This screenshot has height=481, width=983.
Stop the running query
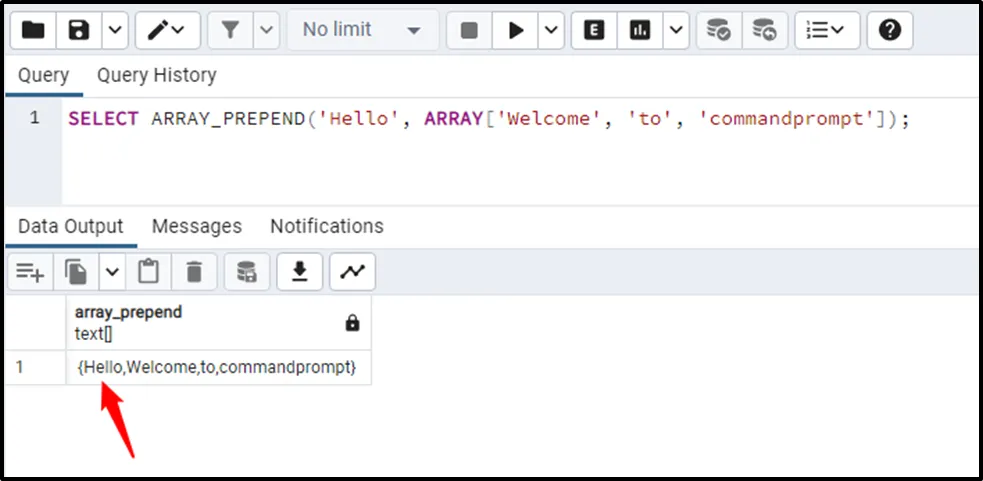469,31
